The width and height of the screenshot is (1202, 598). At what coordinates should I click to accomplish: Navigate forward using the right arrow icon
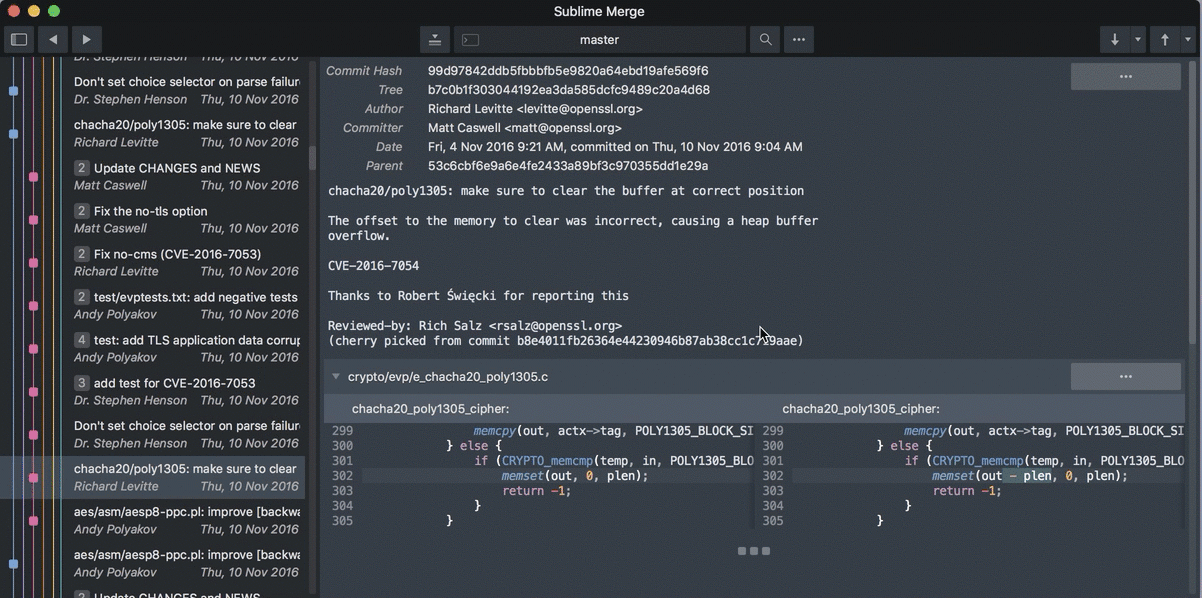86,39
